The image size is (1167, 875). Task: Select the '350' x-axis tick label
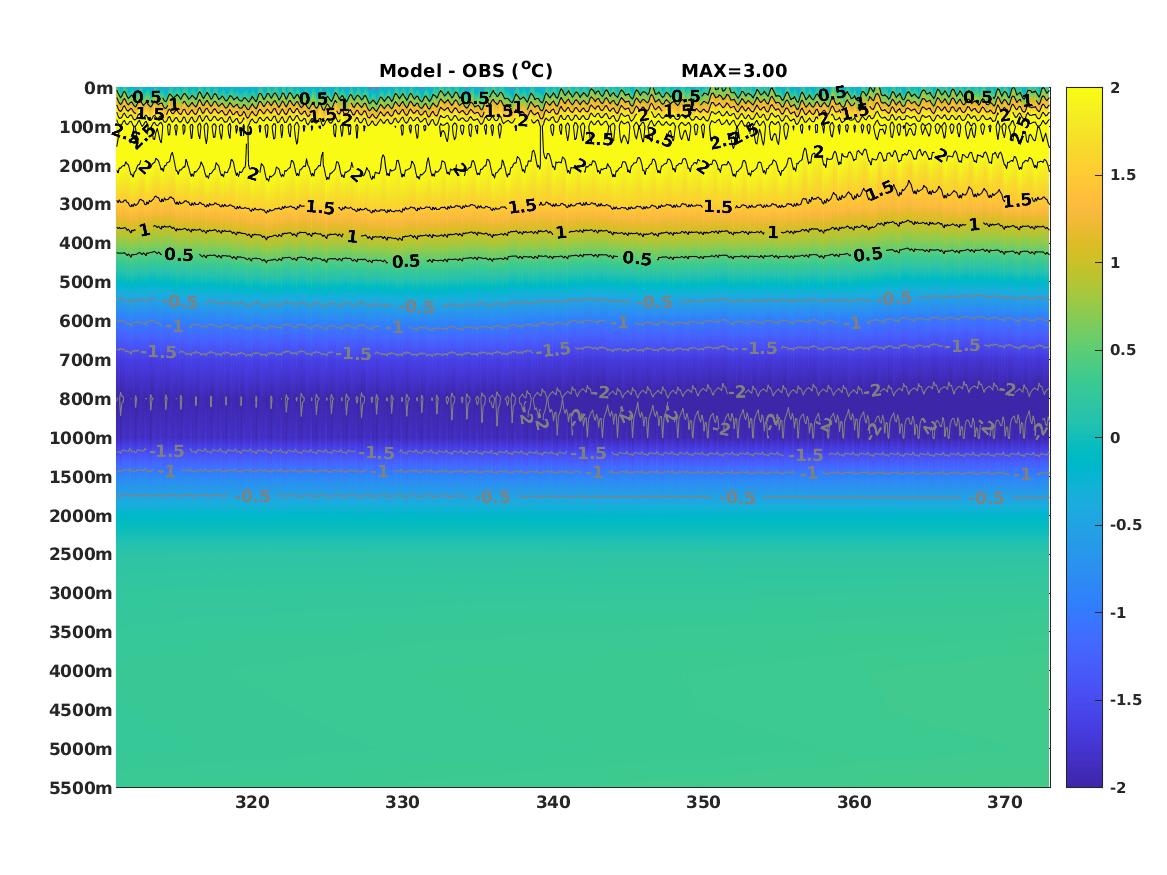click(x=704, y=802)
